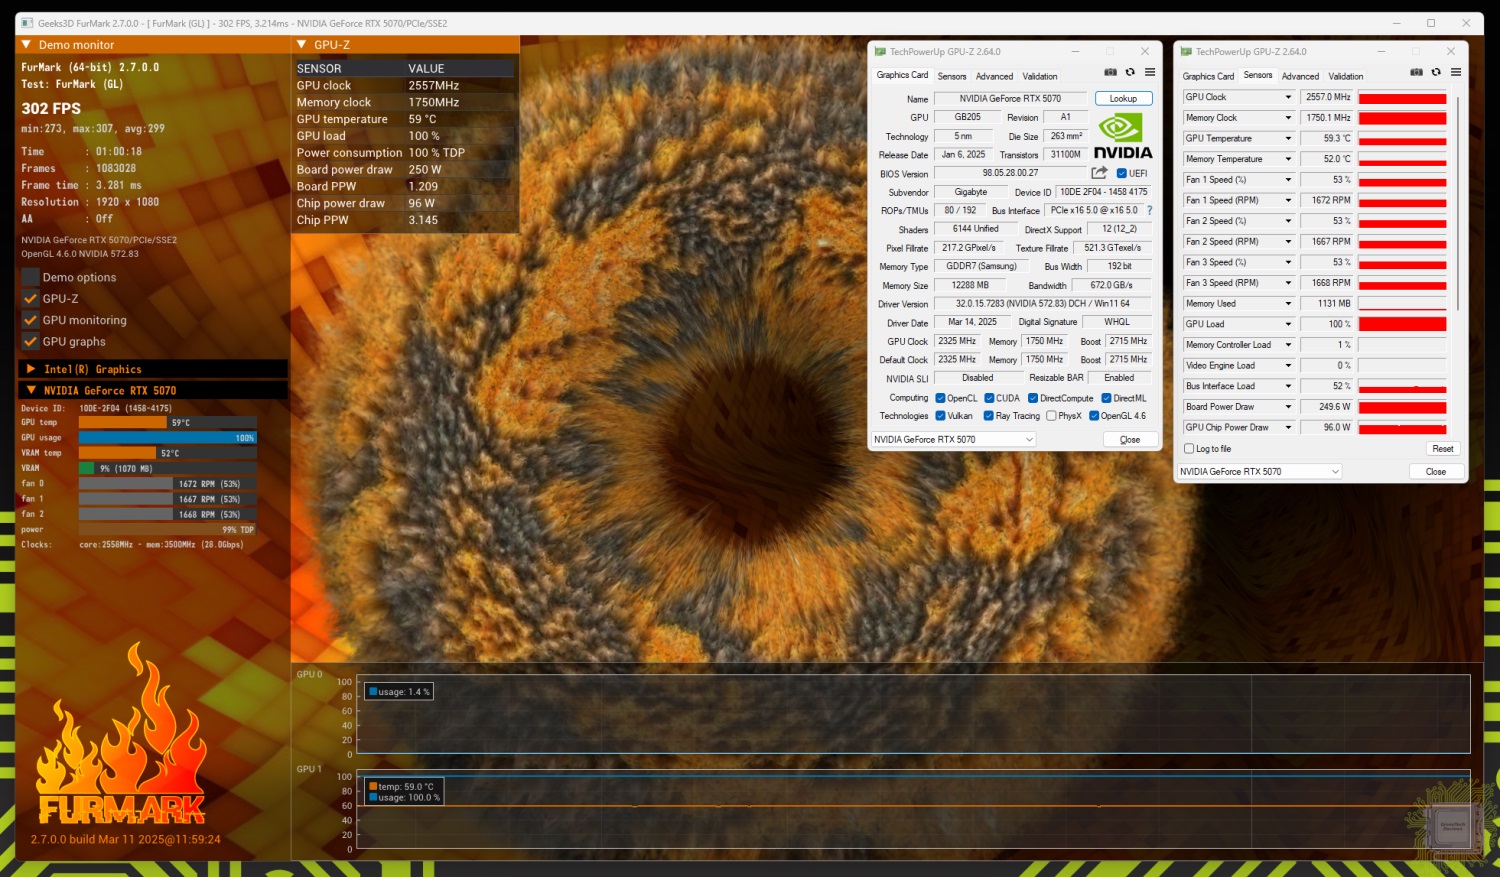
Task: Open hamburger menu in Sensors GPU-Z window
Action: click(1456, 72)
